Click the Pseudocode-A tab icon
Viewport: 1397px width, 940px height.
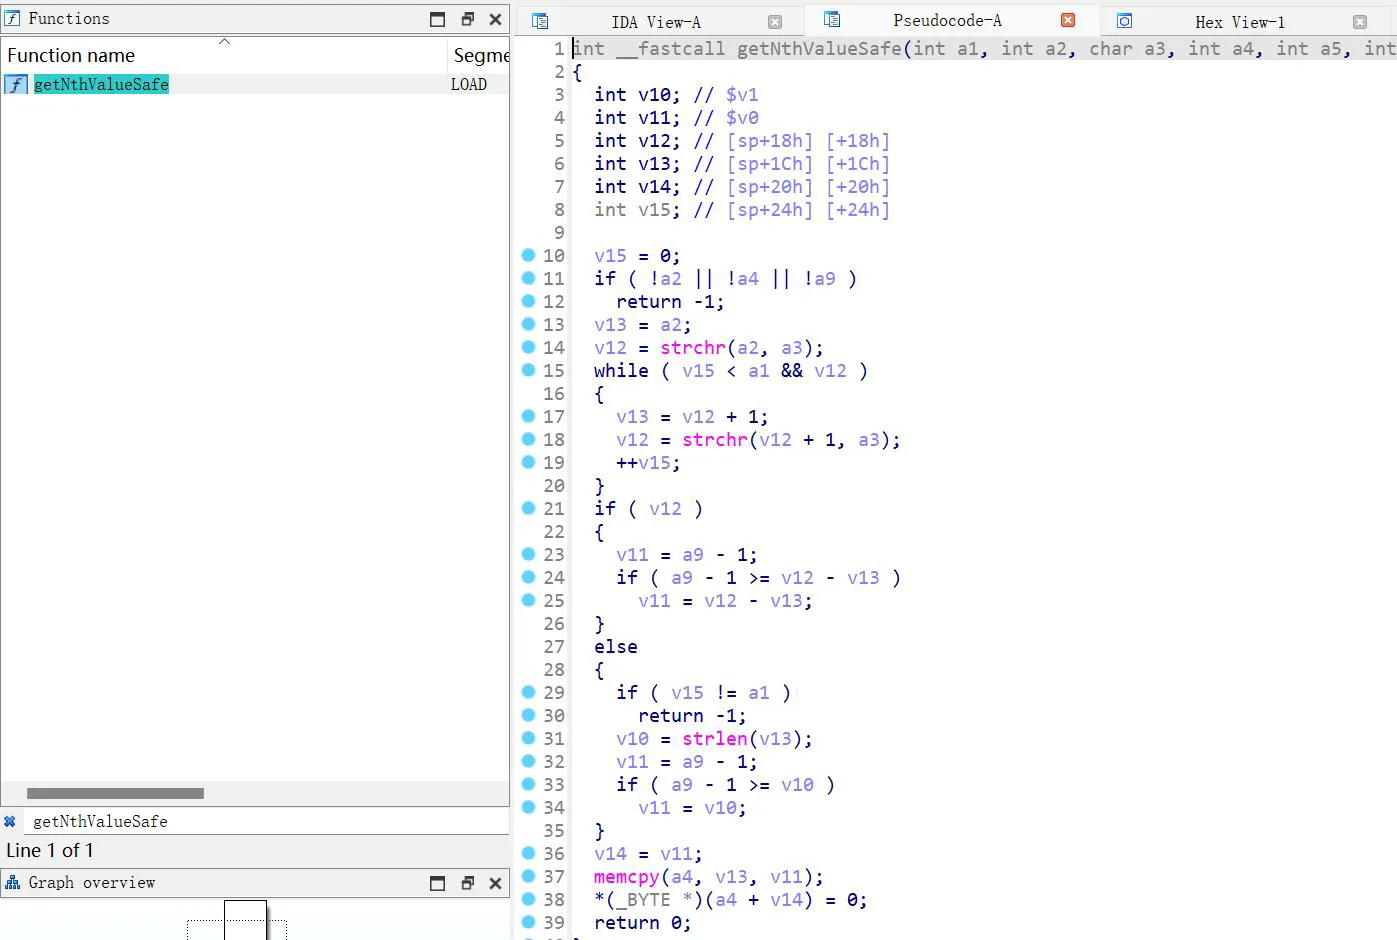click(x=832, y=20)
